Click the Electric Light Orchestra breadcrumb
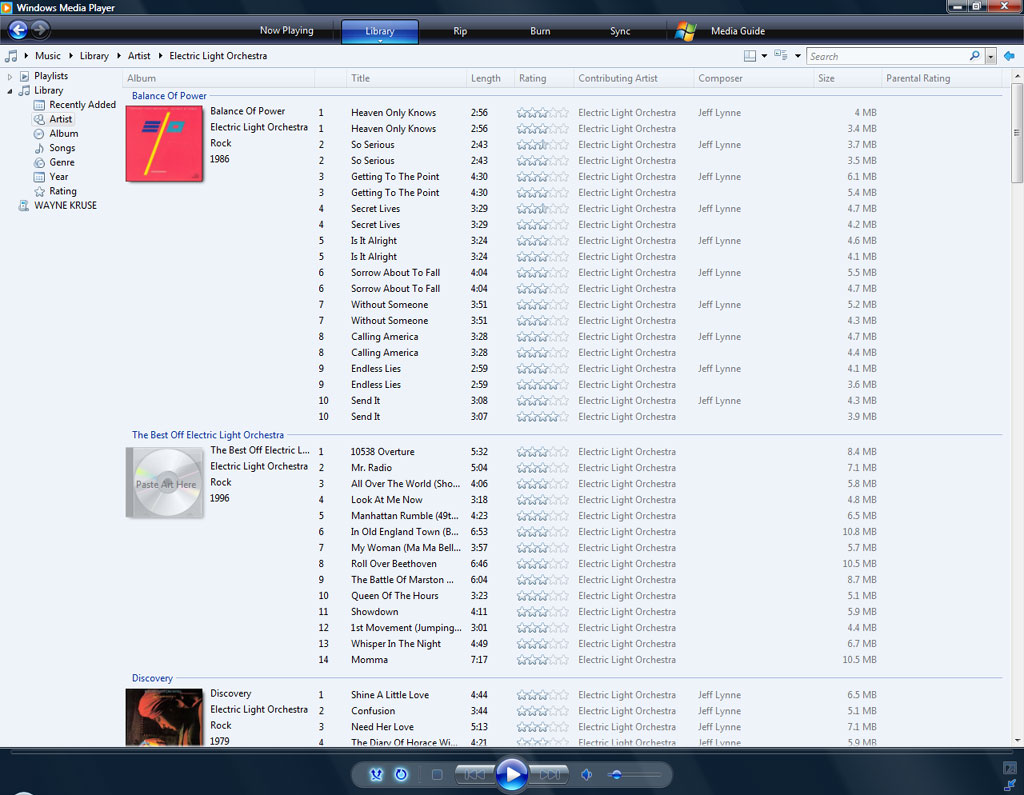This screenshot has width=1024, height=795. pyautogui.click(x=218, y=56)
